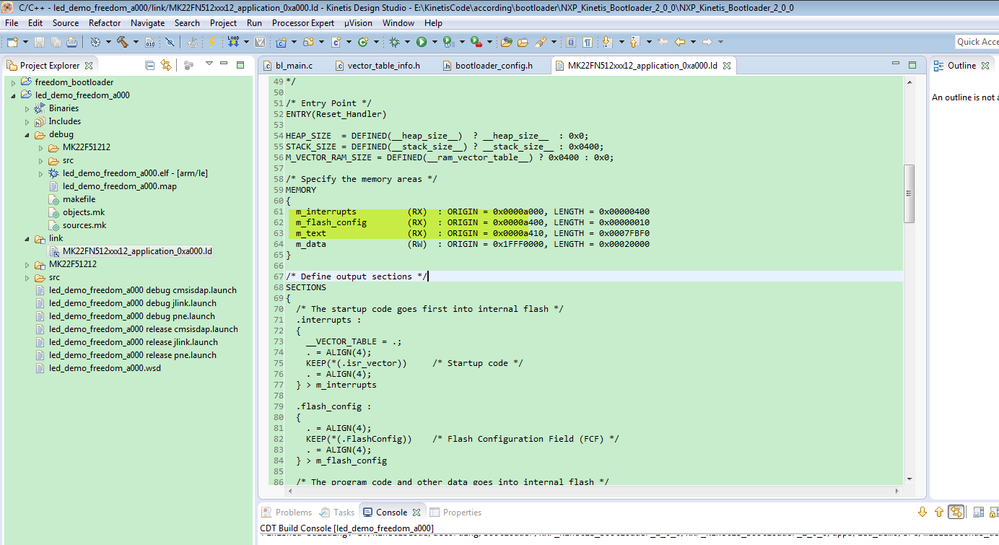Open the File menu
The image size is (999, 545).
click(x=11, y=23)
